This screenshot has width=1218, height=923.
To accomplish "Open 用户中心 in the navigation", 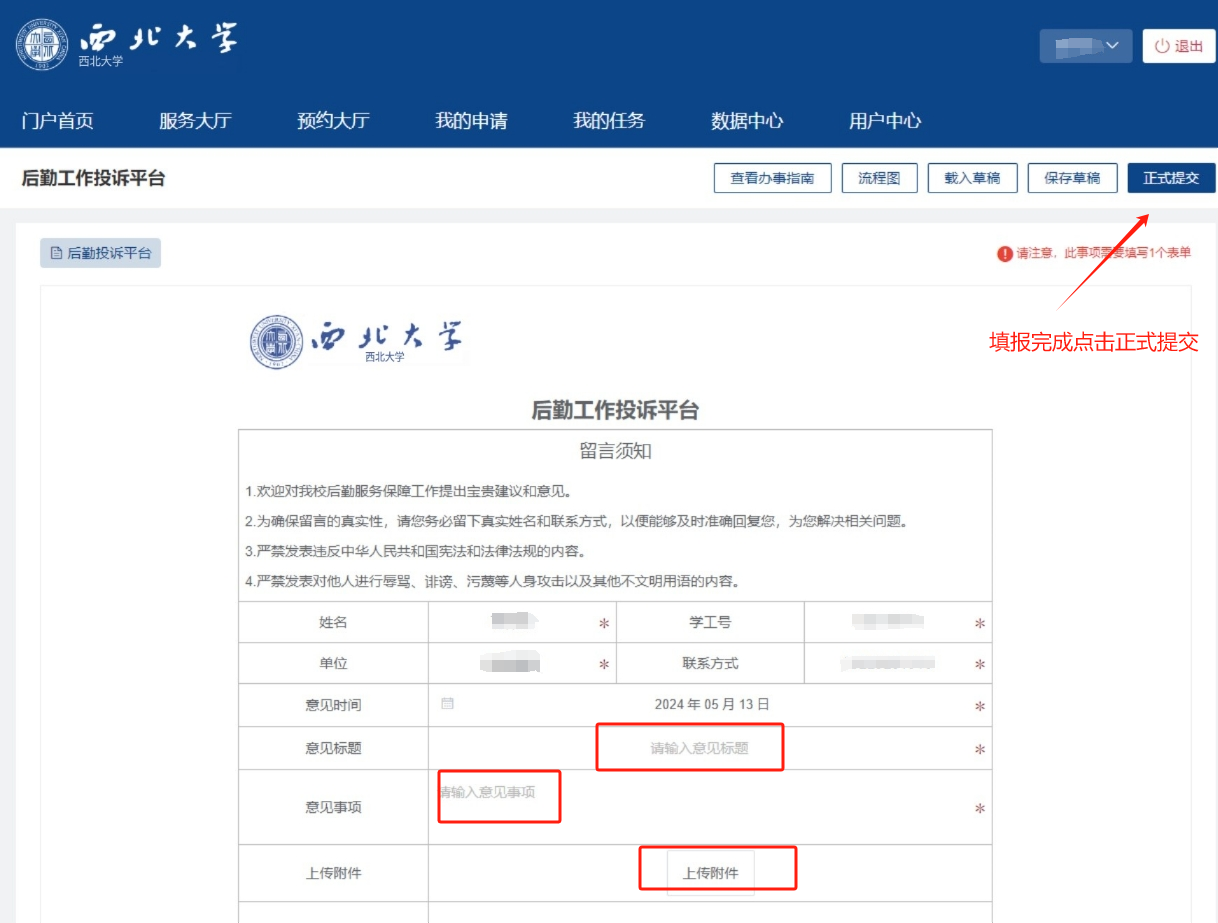I will tap(885, 121).
